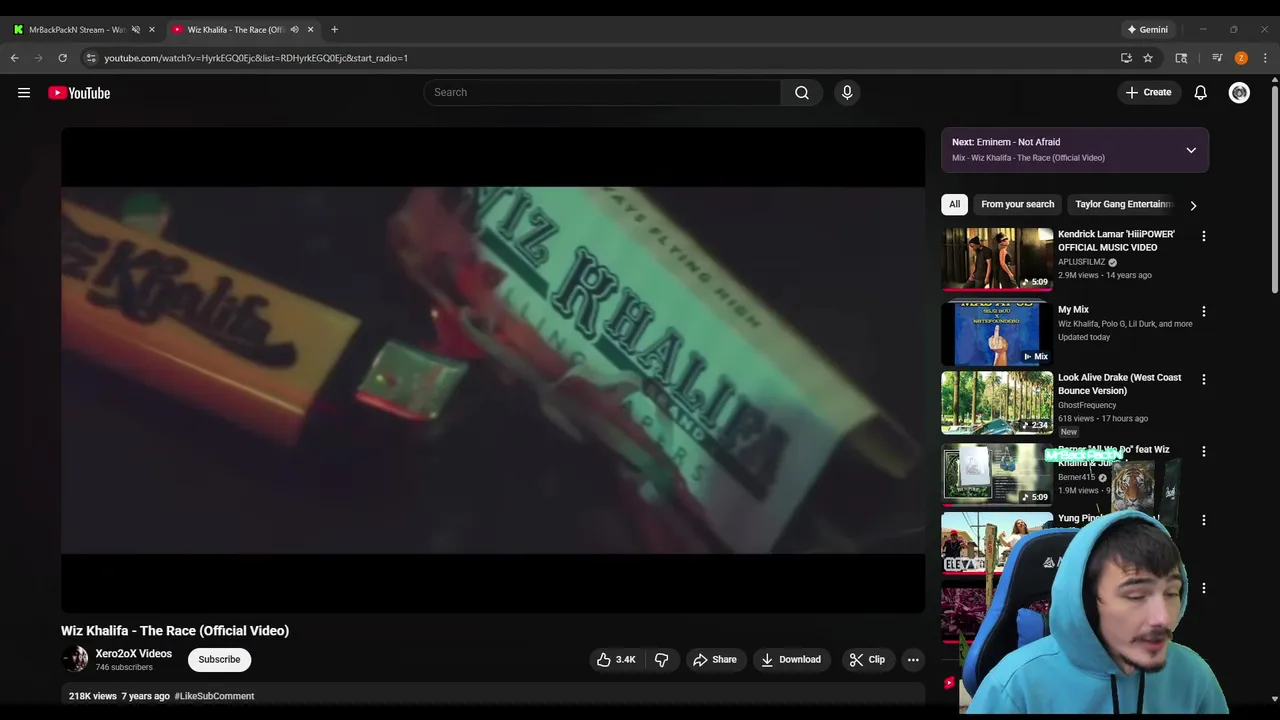Select Taylor Gang Entertainment filter chip

[1123, 205]
